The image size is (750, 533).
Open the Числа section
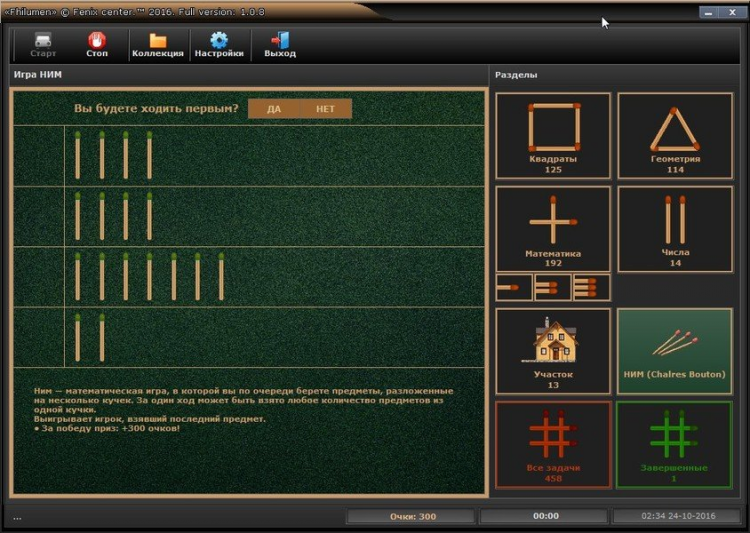click(675, 229)
